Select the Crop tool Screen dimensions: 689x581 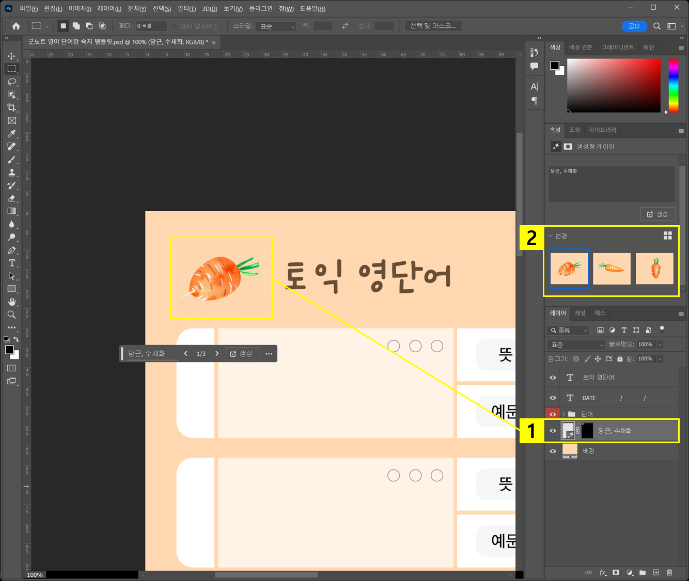pyautogui.click(x=12, y=107)
